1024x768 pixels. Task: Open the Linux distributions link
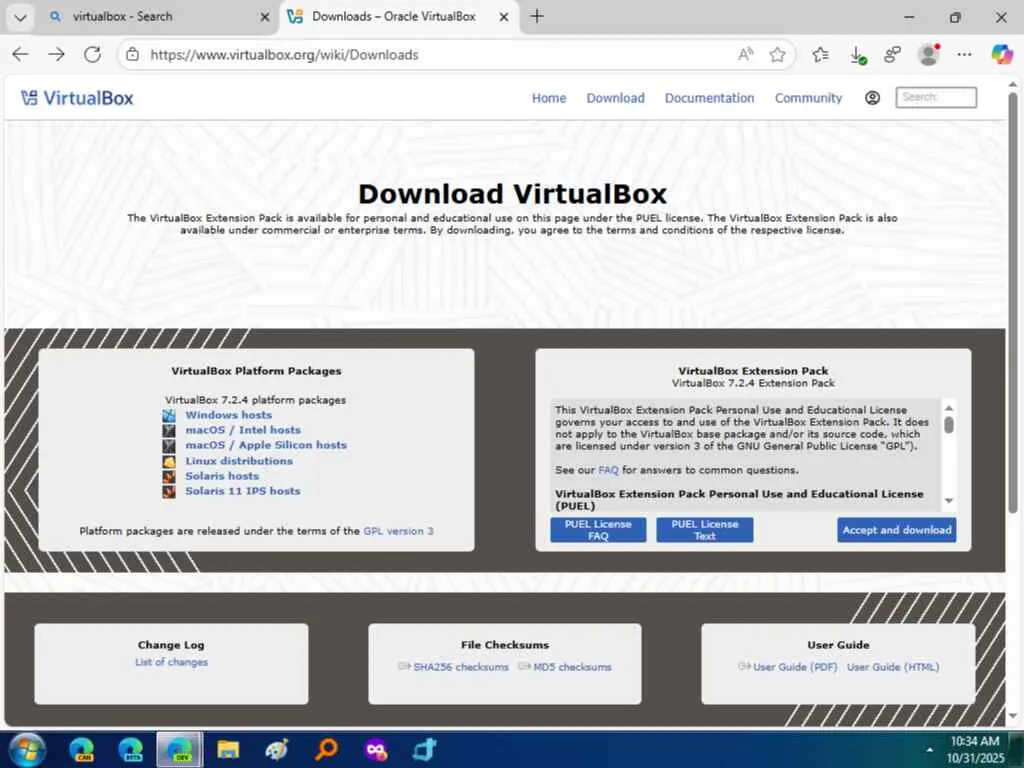tap(239, 460)
